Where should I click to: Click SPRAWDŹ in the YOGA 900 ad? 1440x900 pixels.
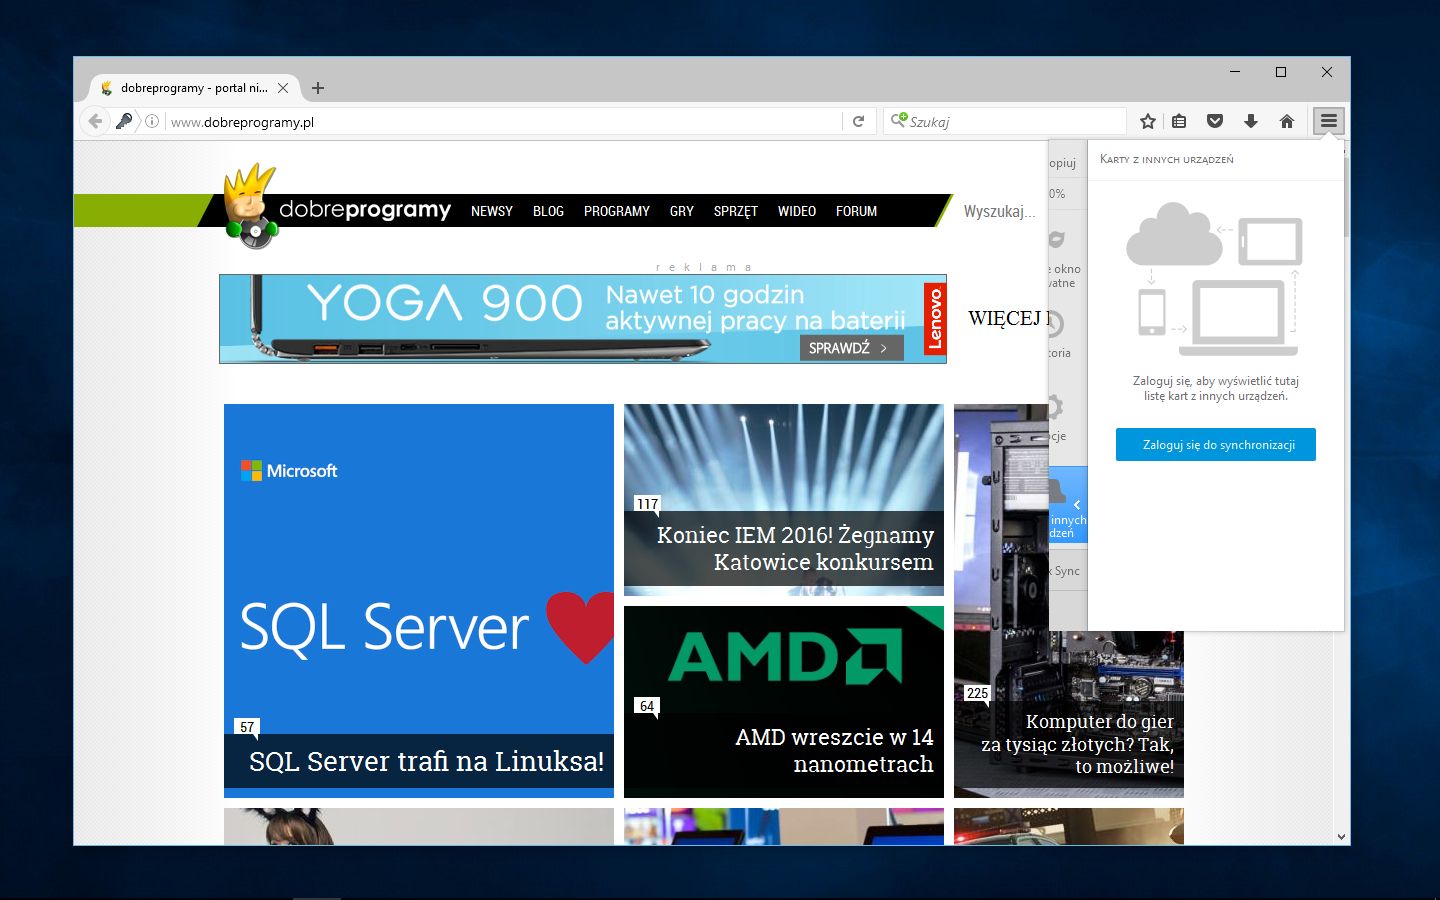(851, 348)
